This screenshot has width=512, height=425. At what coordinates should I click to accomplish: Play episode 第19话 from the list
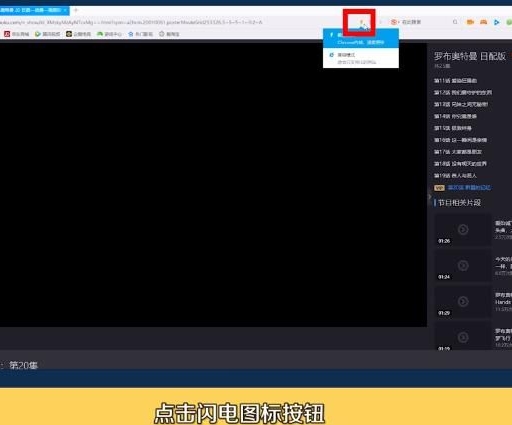(455, 176)
